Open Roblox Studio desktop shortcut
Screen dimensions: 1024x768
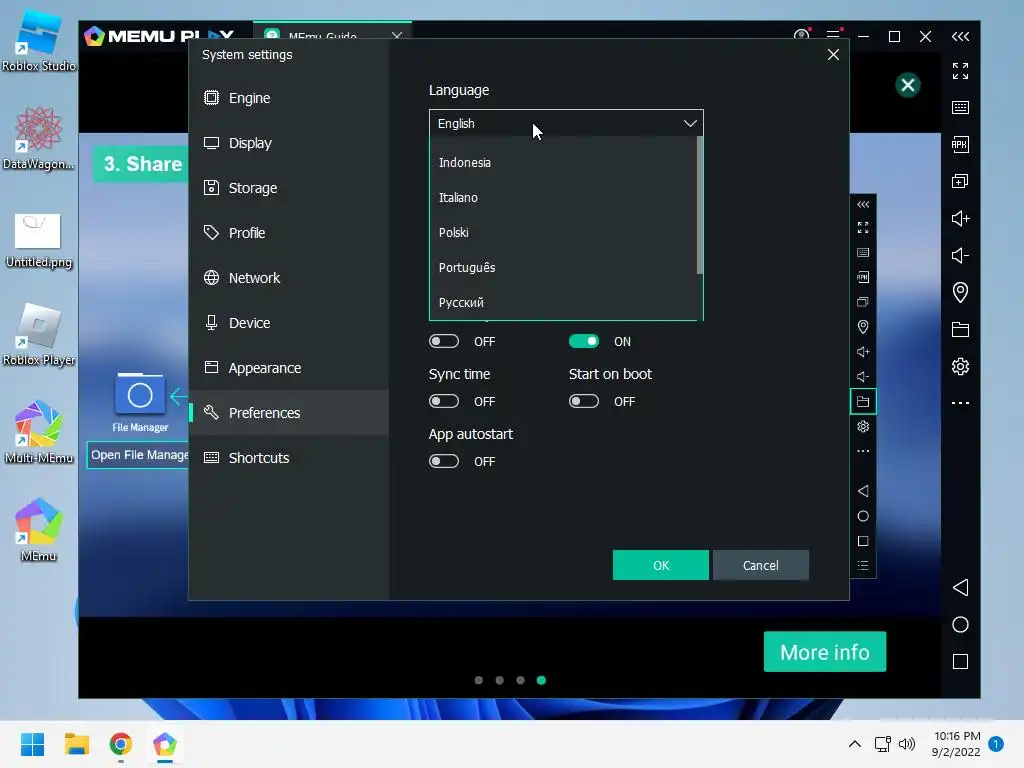[39, 40]
